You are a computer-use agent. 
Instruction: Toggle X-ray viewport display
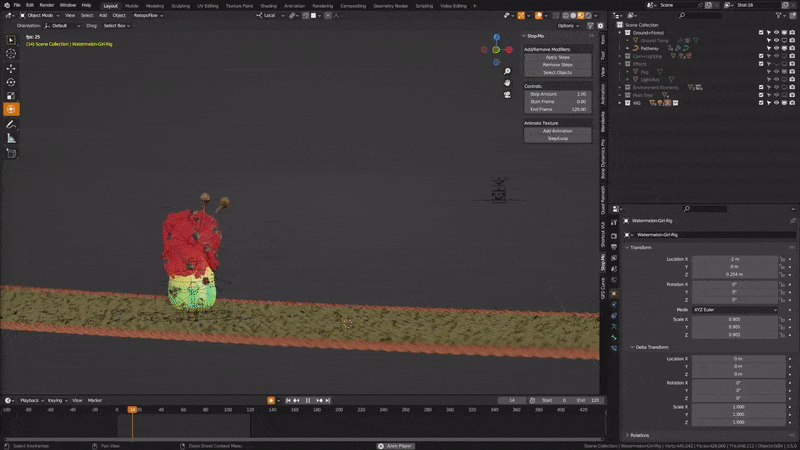pyautogui.click(x=556, y=16)
